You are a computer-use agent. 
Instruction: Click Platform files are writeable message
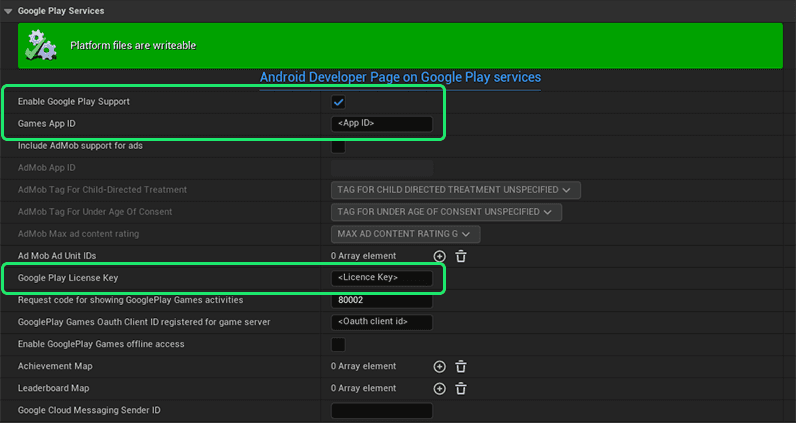pos(133,45)
